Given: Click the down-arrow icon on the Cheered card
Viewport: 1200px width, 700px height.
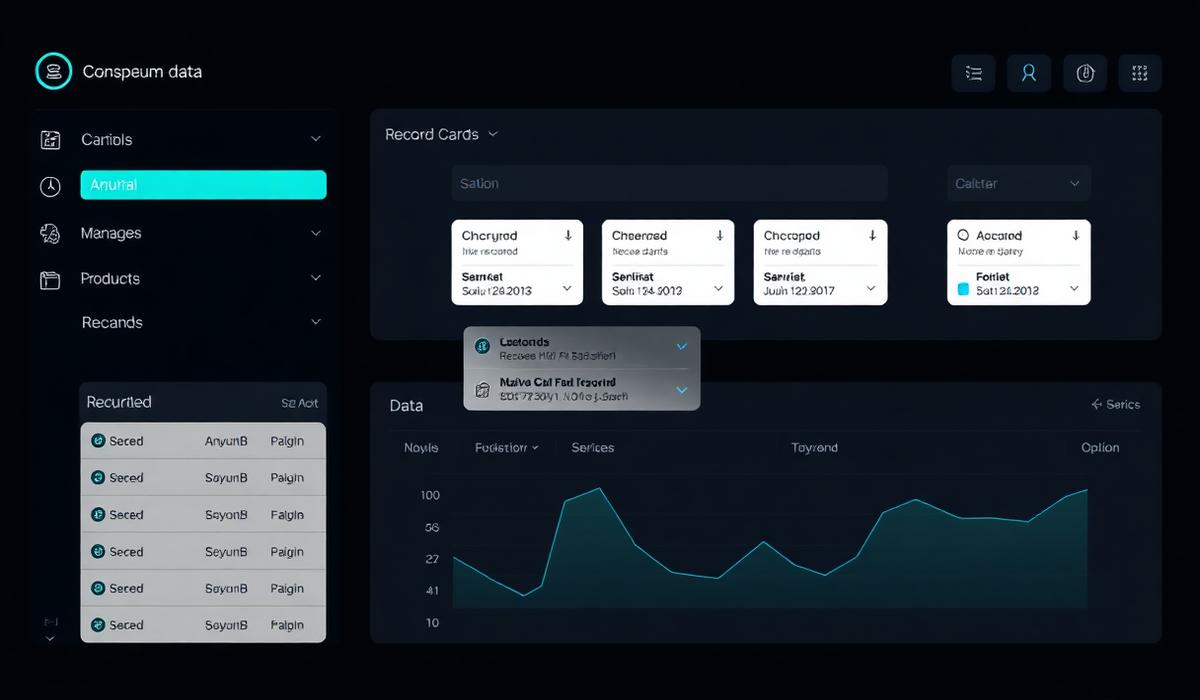Looking at the screenshot, I should point(719,235).
